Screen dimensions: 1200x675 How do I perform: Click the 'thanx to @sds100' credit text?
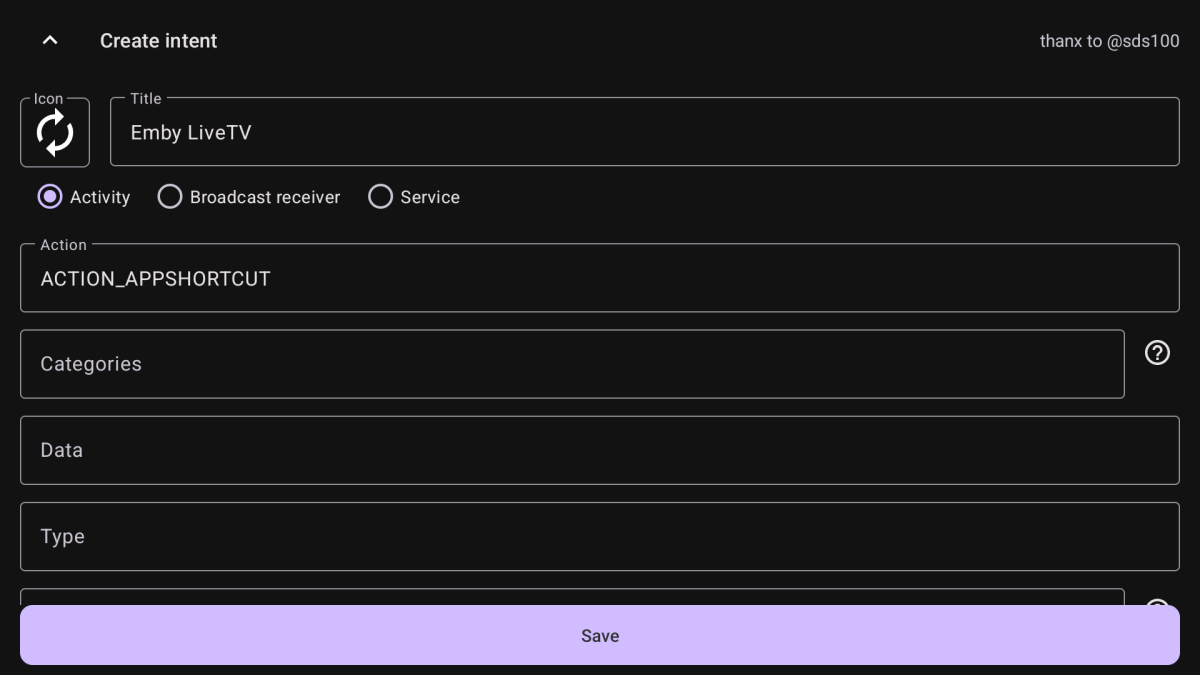point(1109,41)
